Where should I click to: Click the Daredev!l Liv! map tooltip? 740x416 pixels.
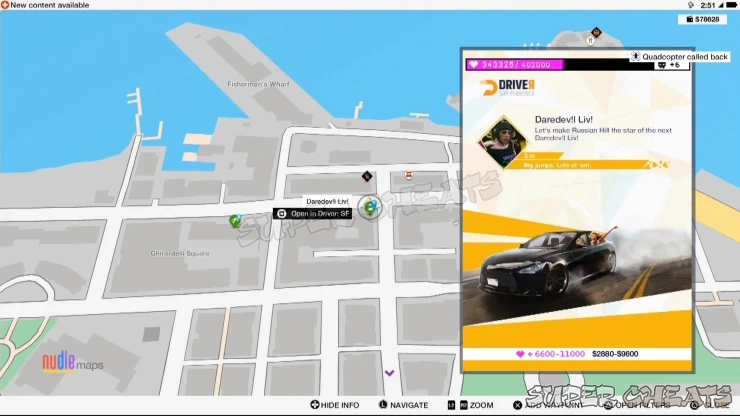[327, 202]
